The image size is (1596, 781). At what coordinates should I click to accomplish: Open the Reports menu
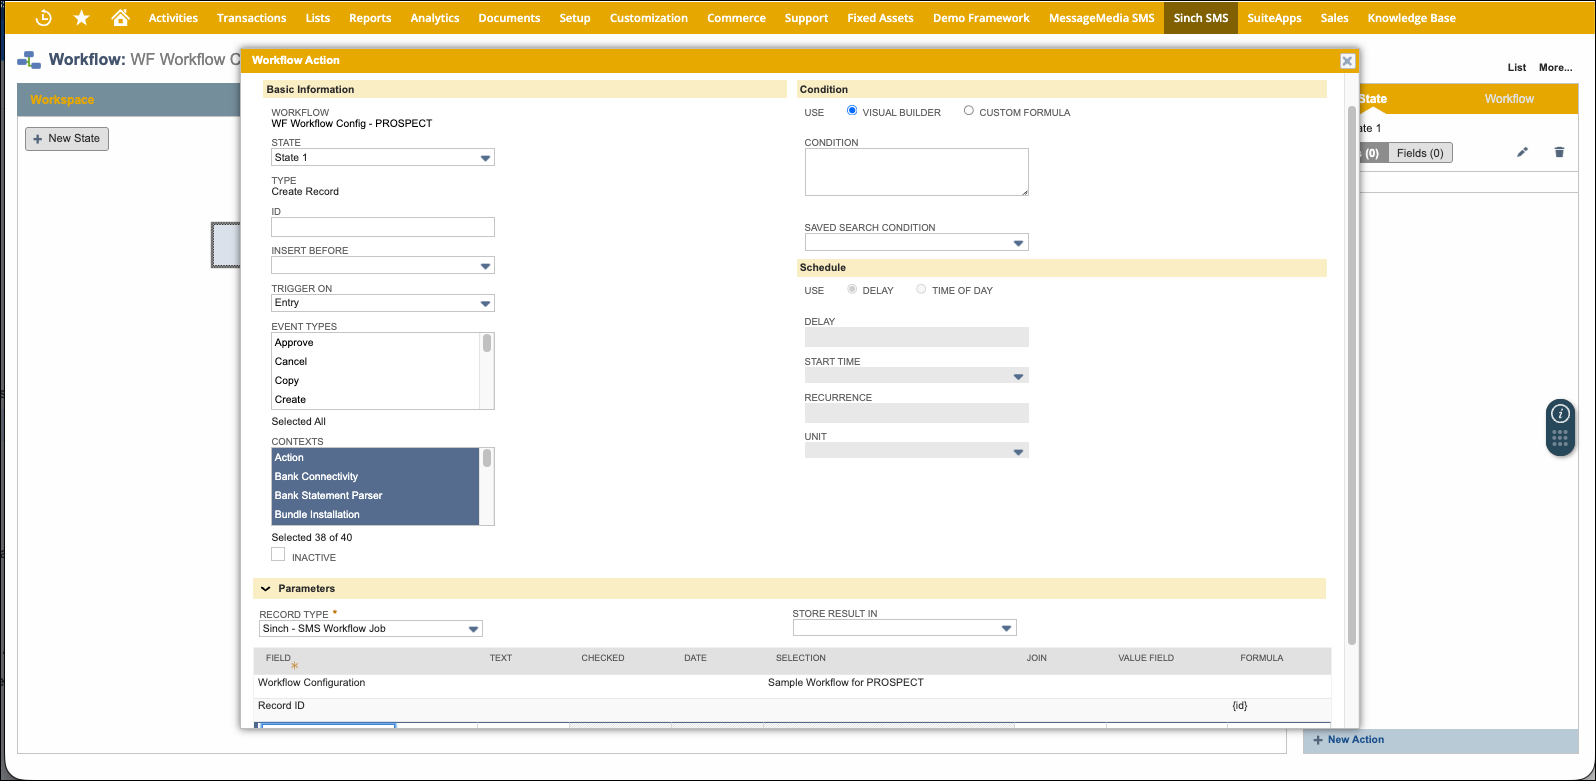pos(370,18)
